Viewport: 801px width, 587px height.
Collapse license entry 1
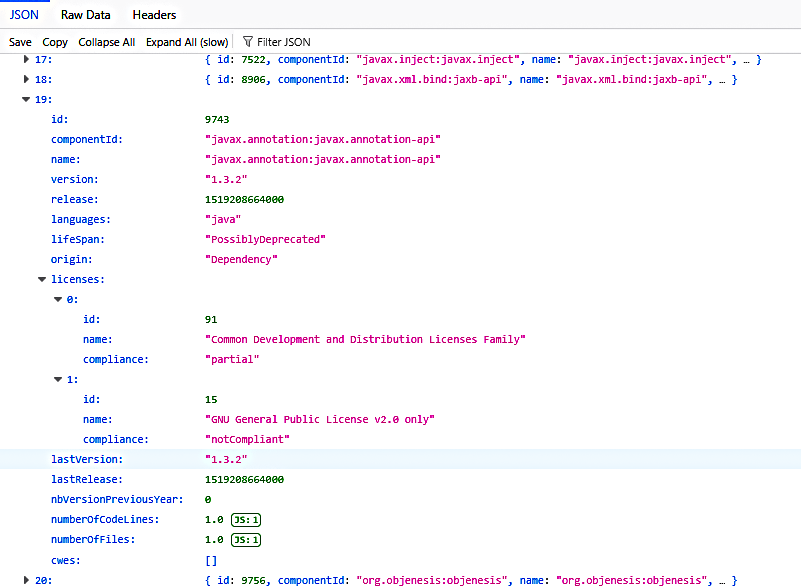[58, 380]
